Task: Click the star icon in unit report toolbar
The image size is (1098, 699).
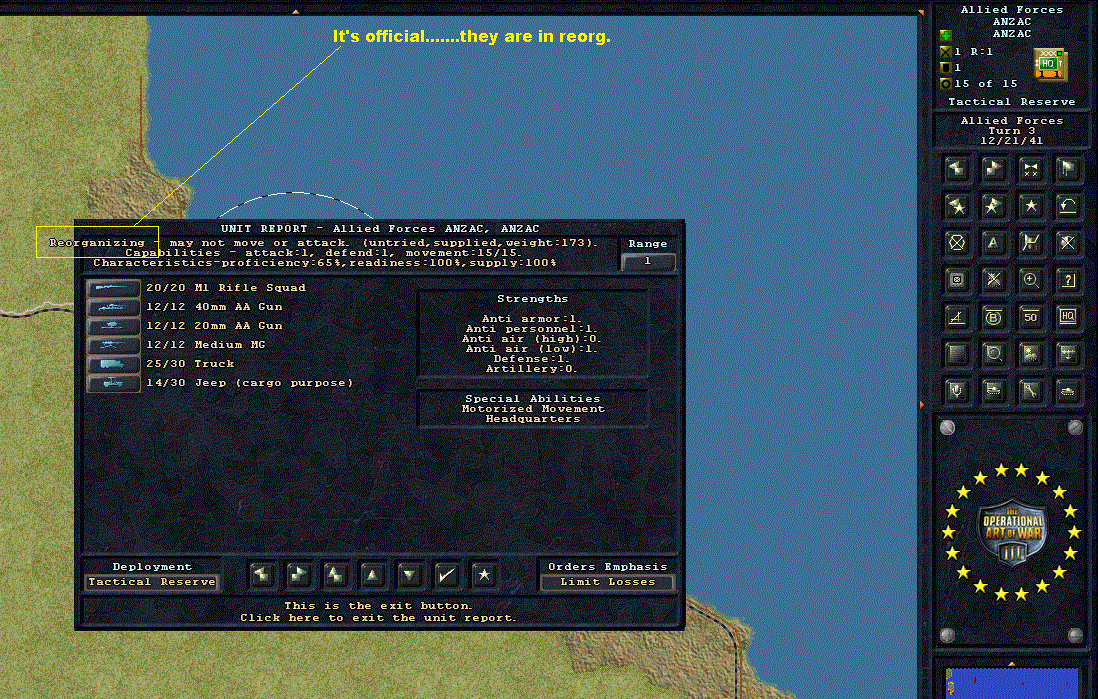Action: pyautogui.click(x=484, y=576)
